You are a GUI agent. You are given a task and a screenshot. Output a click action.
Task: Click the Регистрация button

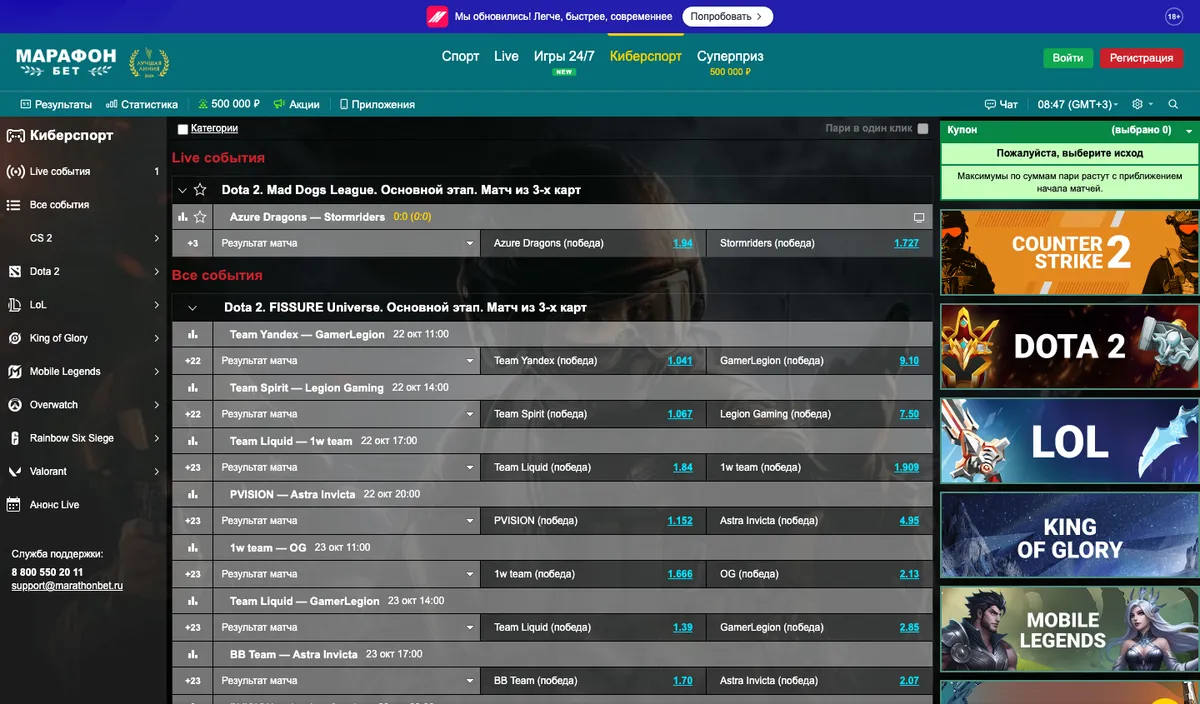(1141, 58)
